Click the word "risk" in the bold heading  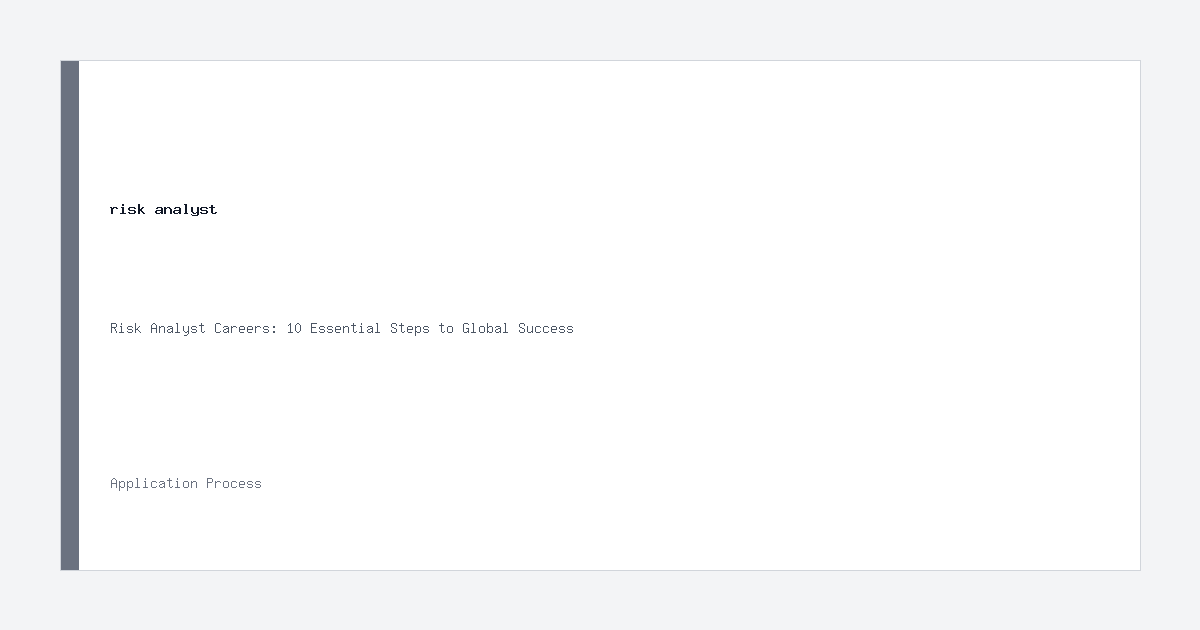coord(127,210)
